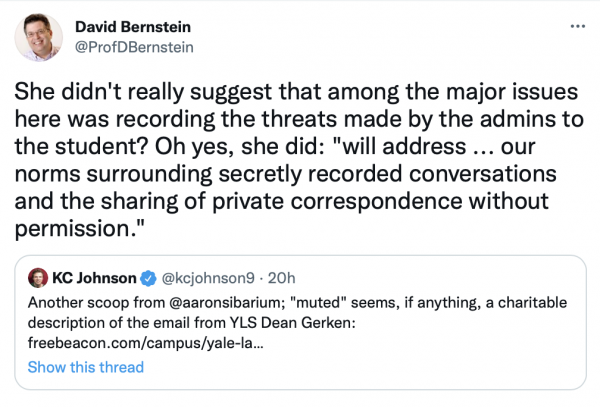Screen dimensions: 600x407
Task: Click the KC Johnson name in quote
Action: [x=95, y=274]
